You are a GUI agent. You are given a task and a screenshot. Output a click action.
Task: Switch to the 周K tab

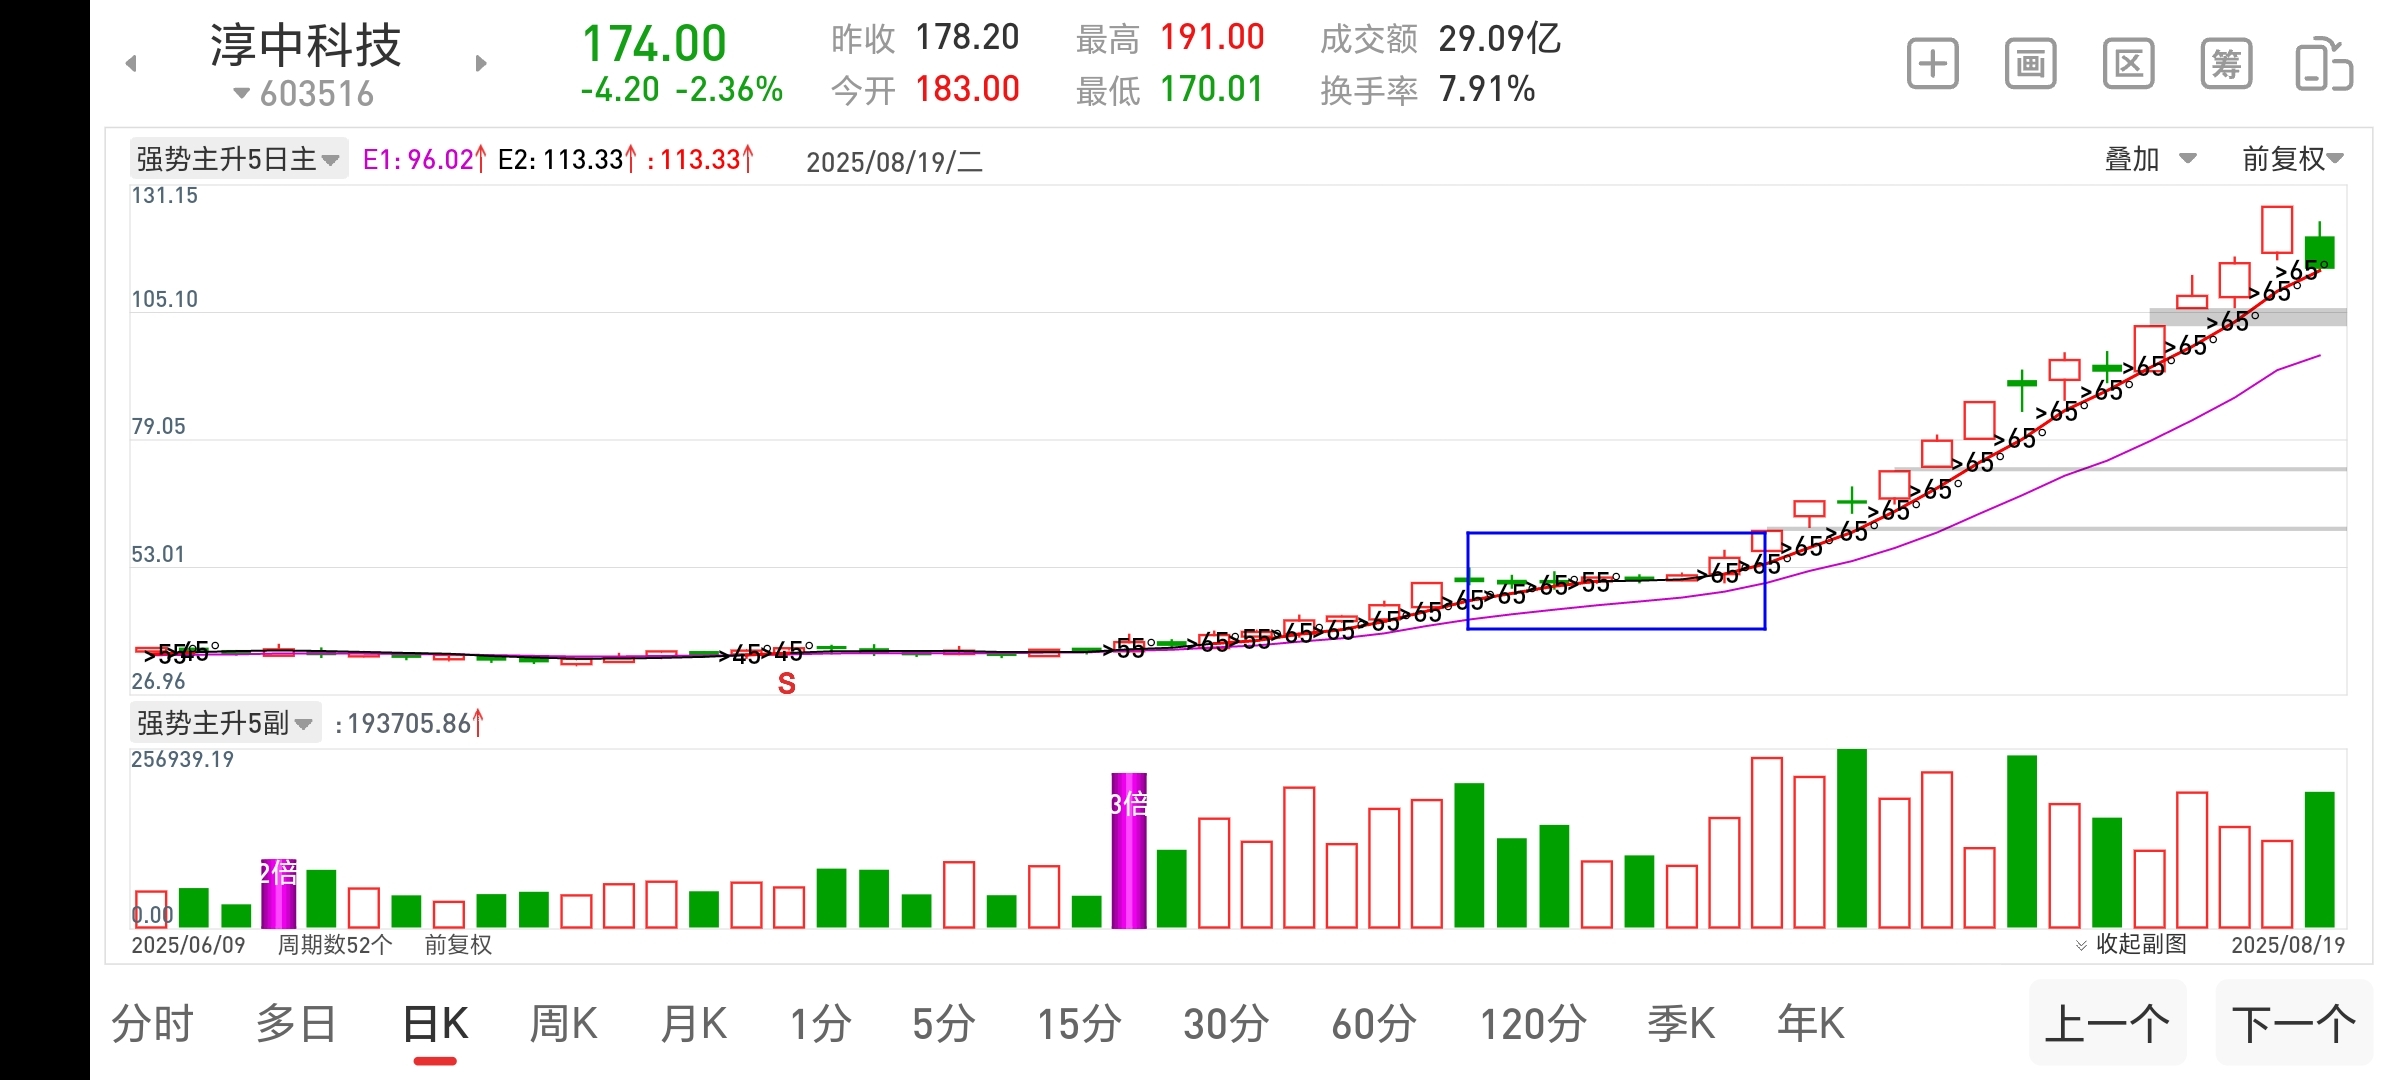tap(563, 1024)
